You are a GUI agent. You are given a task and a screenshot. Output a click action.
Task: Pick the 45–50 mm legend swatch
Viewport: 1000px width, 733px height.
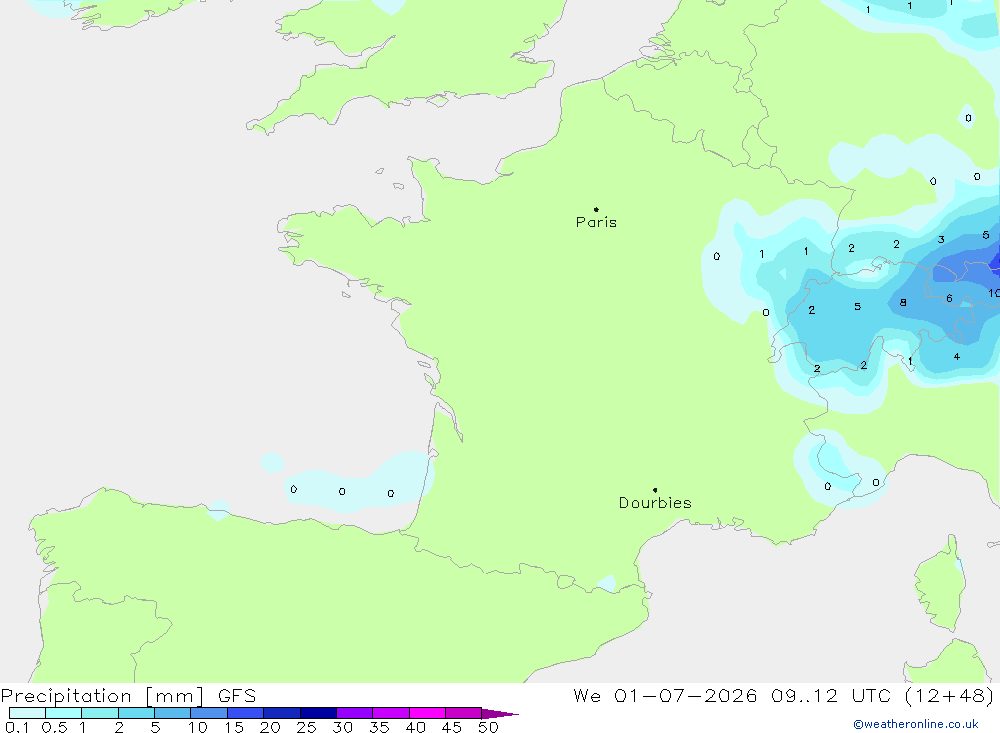pyautogui.click(x=464, y=713)
